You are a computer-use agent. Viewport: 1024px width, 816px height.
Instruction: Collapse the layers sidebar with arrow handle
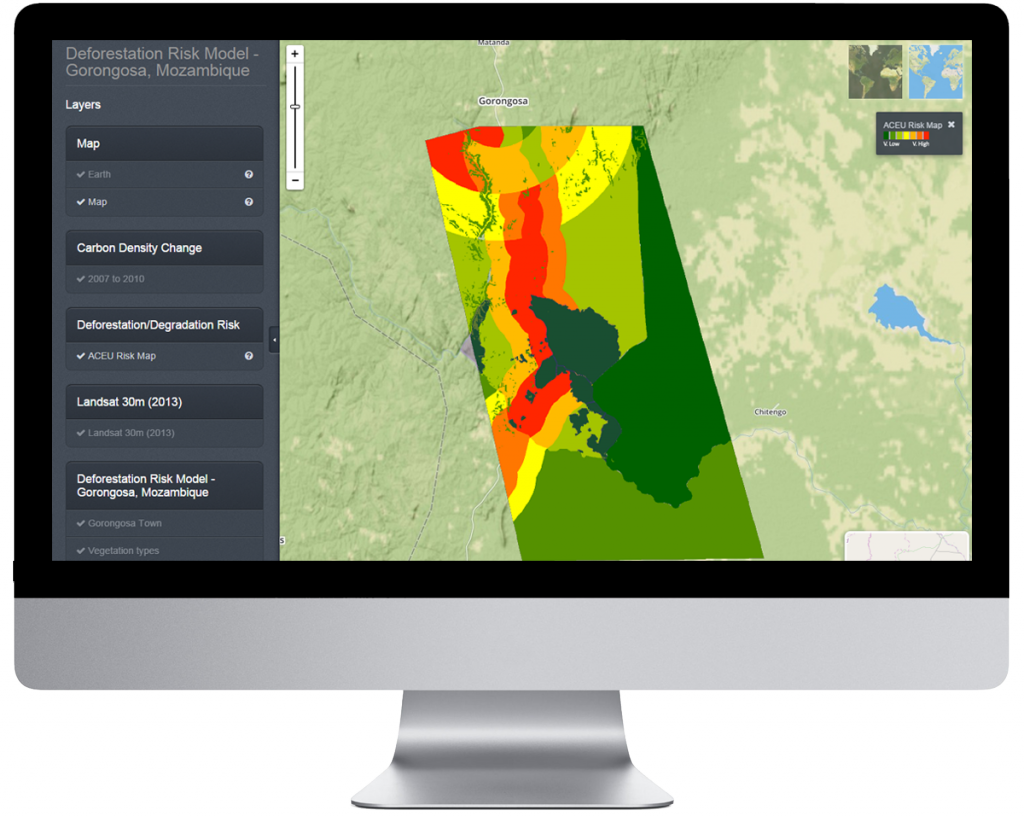tap(274, 339)
